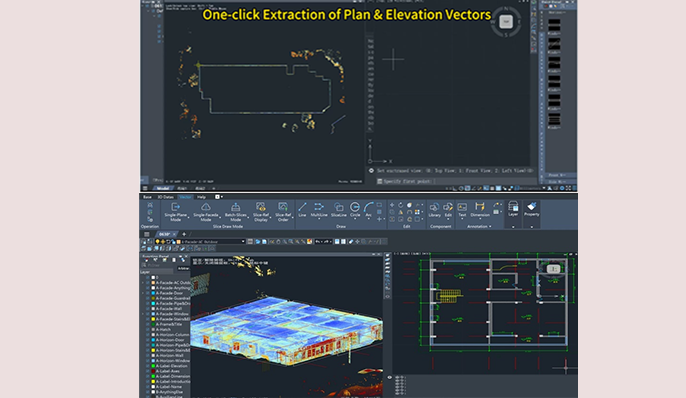
Task: Toggle visibility checkbox of A-Facade-Door layer
Action: (148, 293)
